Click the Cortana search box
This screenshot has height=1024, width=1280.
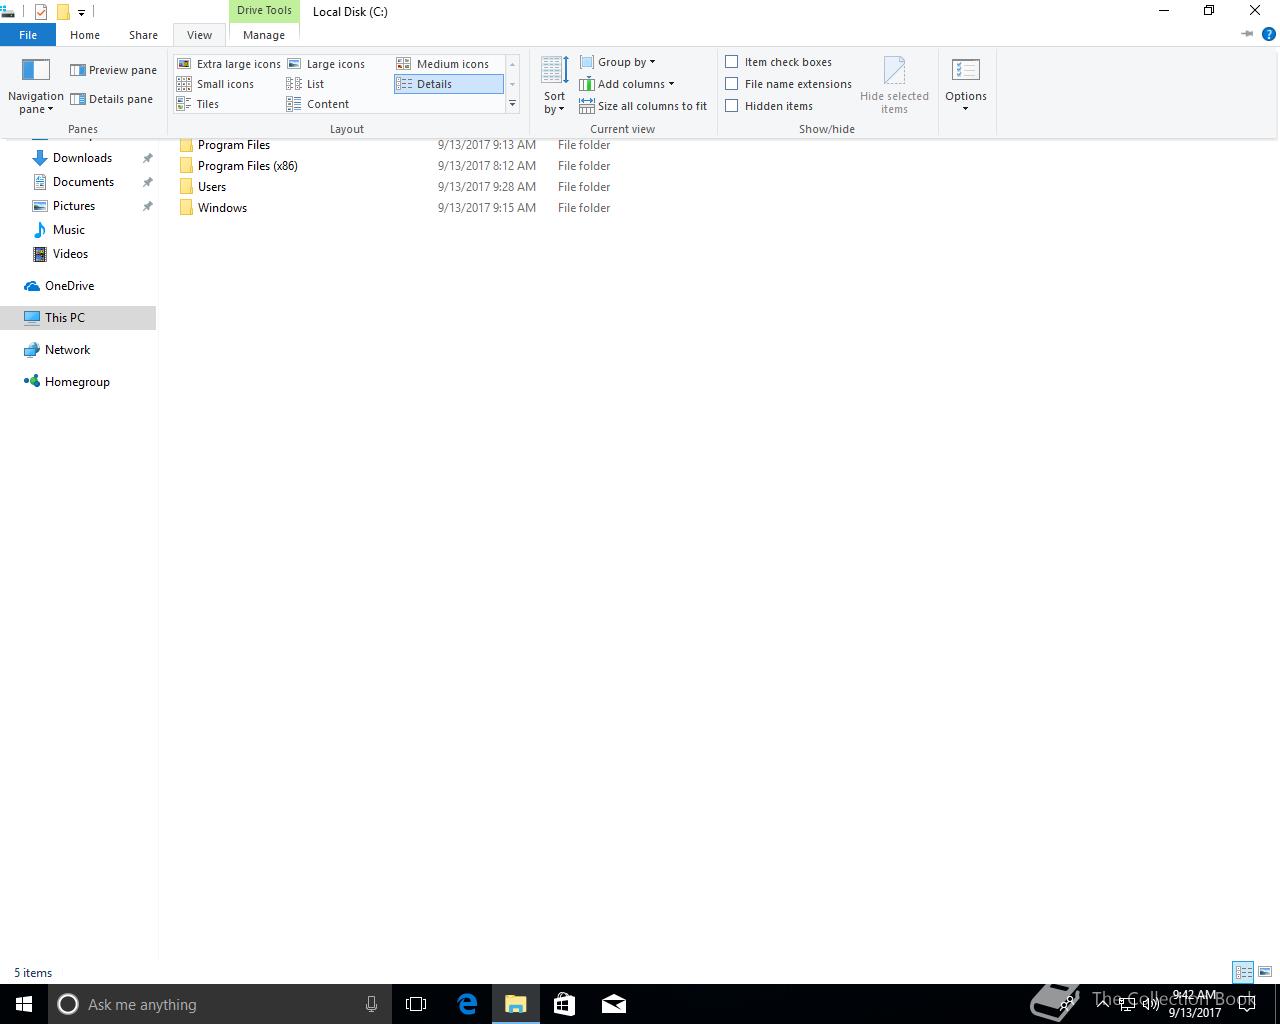(x=218, y=1004)
